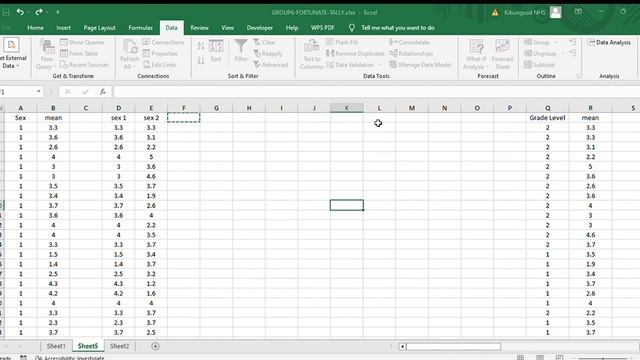Click the horizontal scrollbar left arrow
This screenshot has height=360, width=640.
pos(402,347)
